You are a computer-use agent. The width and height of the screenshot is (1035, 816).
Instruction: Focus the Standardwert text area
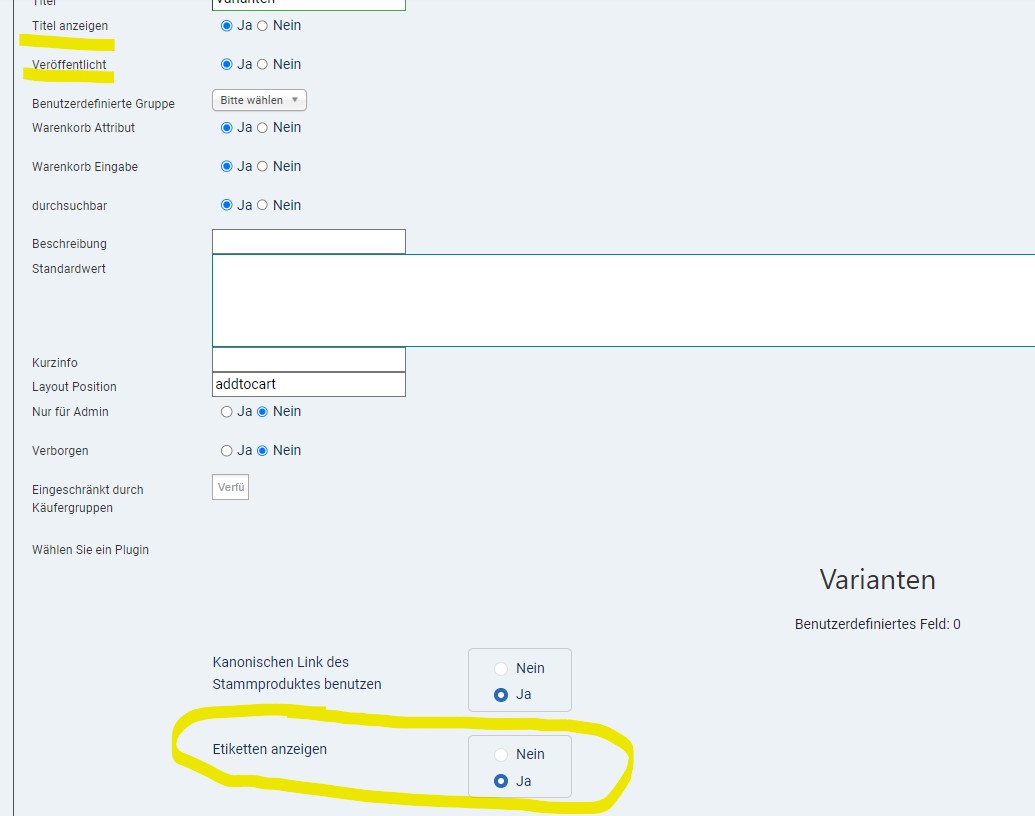click(622, 300)
